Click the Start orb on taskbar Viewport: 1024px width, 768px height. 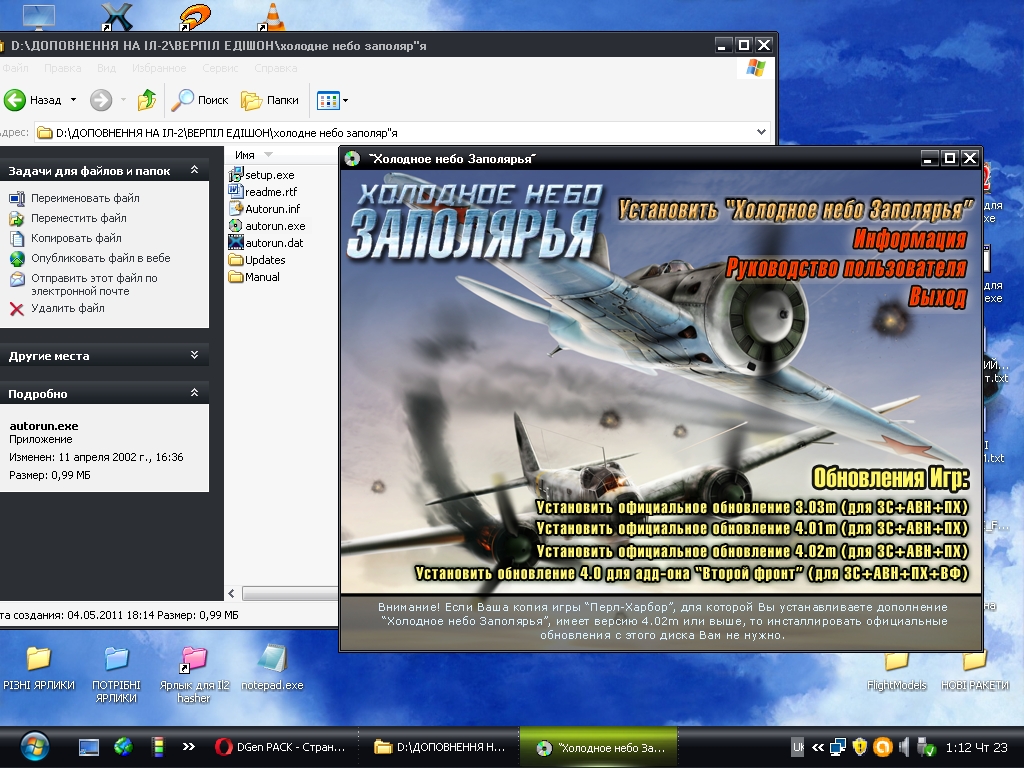coord(34,746)
